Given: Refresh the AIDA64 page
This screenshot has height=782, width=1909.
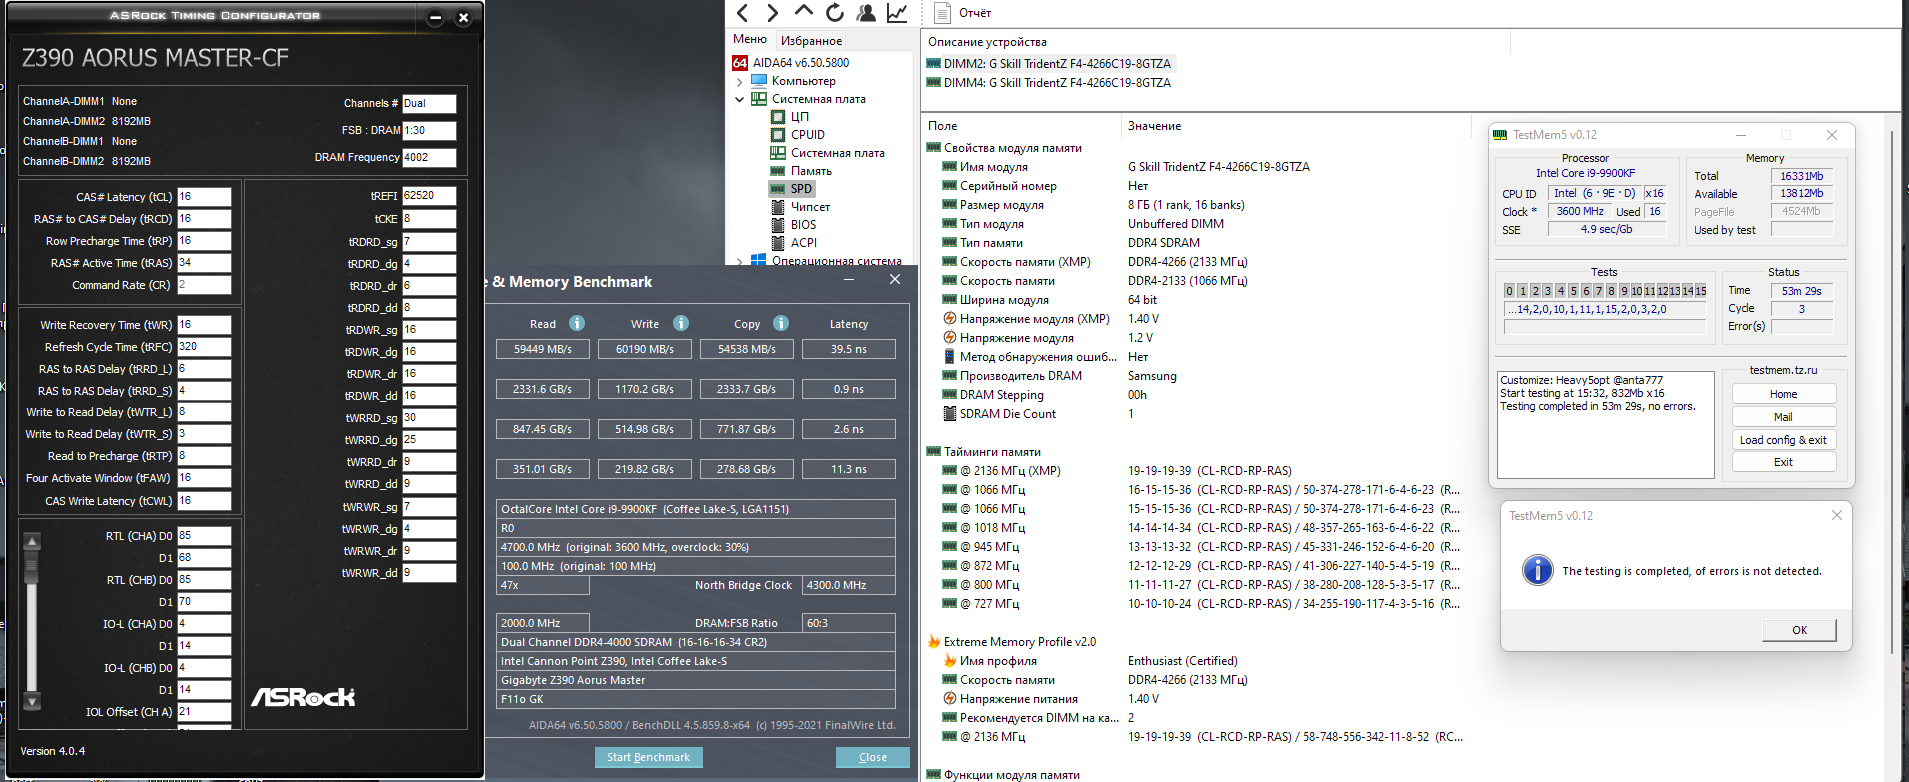Looking at the screenshot, I should click(x=835, y=12).
